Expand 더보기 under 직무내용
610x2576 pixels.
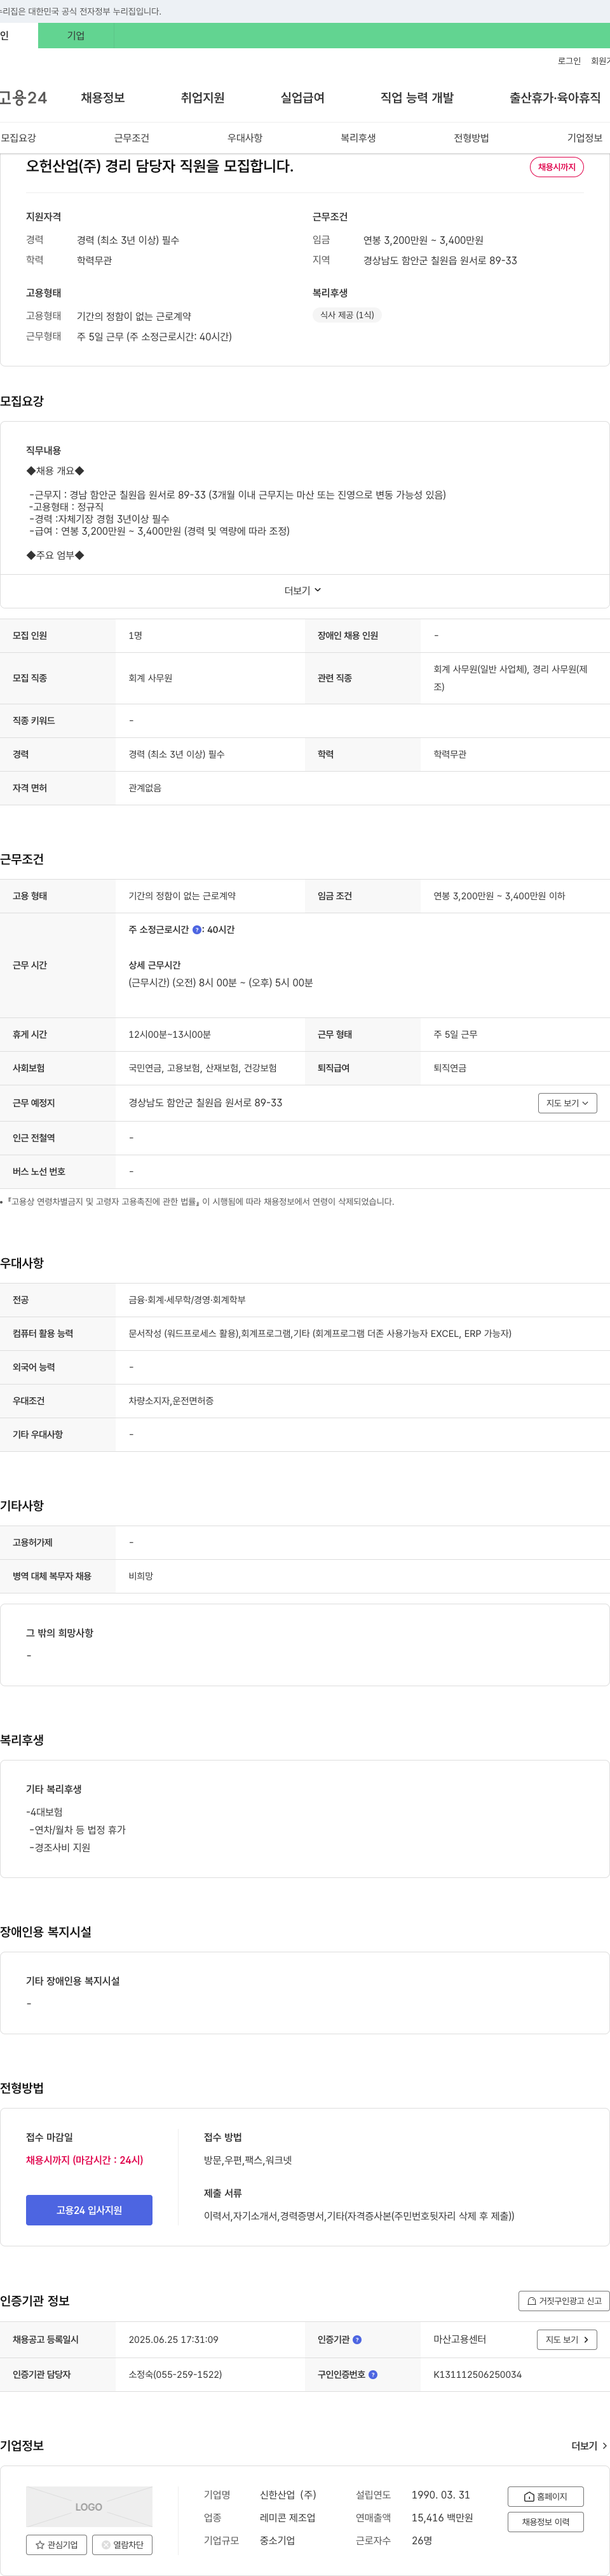[x=303, y=591]
